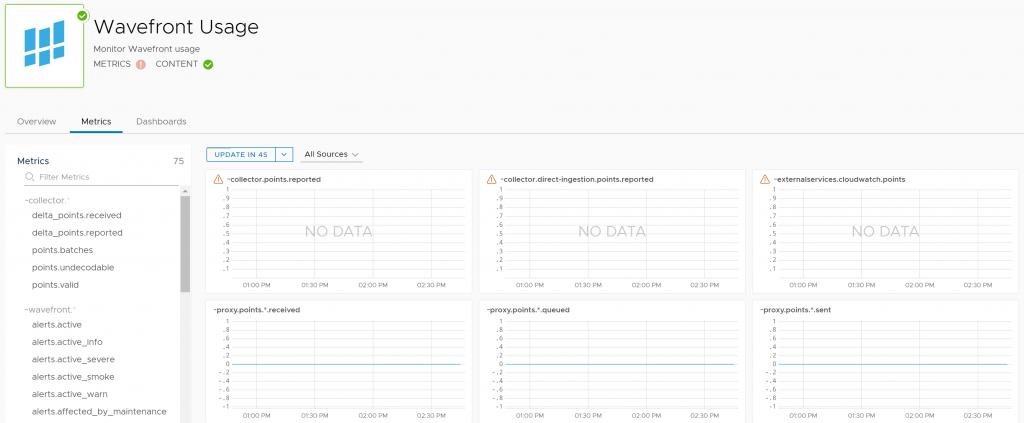
Task: Click the ~proxy.points.*.sent chart title
Action: point(793,310)
